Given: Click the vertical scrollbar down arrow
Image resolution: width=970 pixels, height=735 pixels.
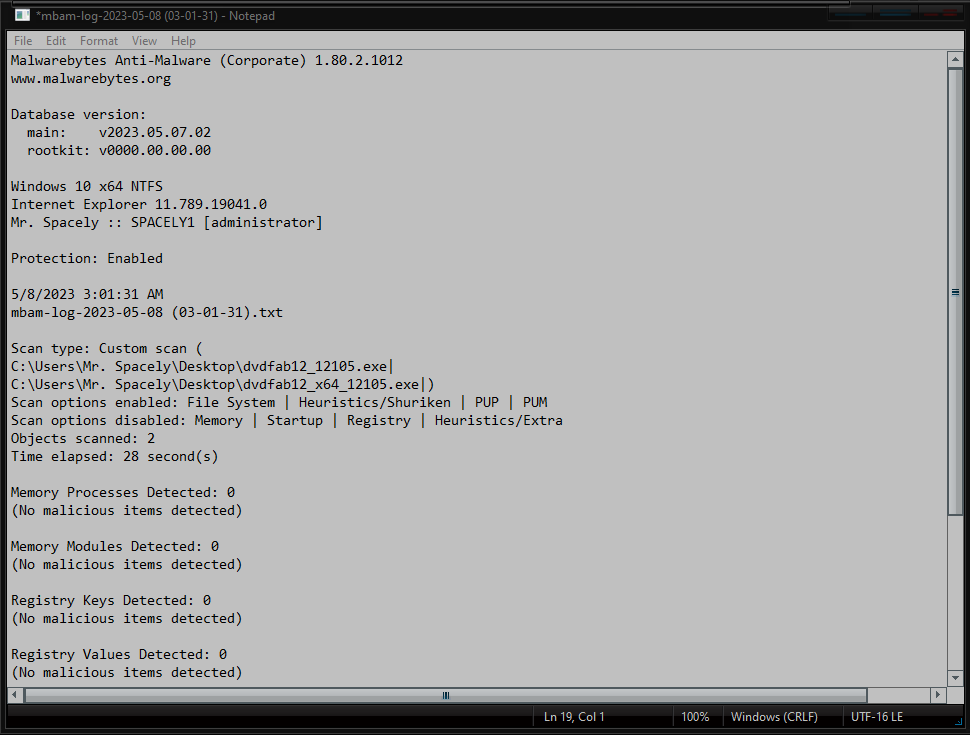Looking at the screenshot, I should (955, 678).
